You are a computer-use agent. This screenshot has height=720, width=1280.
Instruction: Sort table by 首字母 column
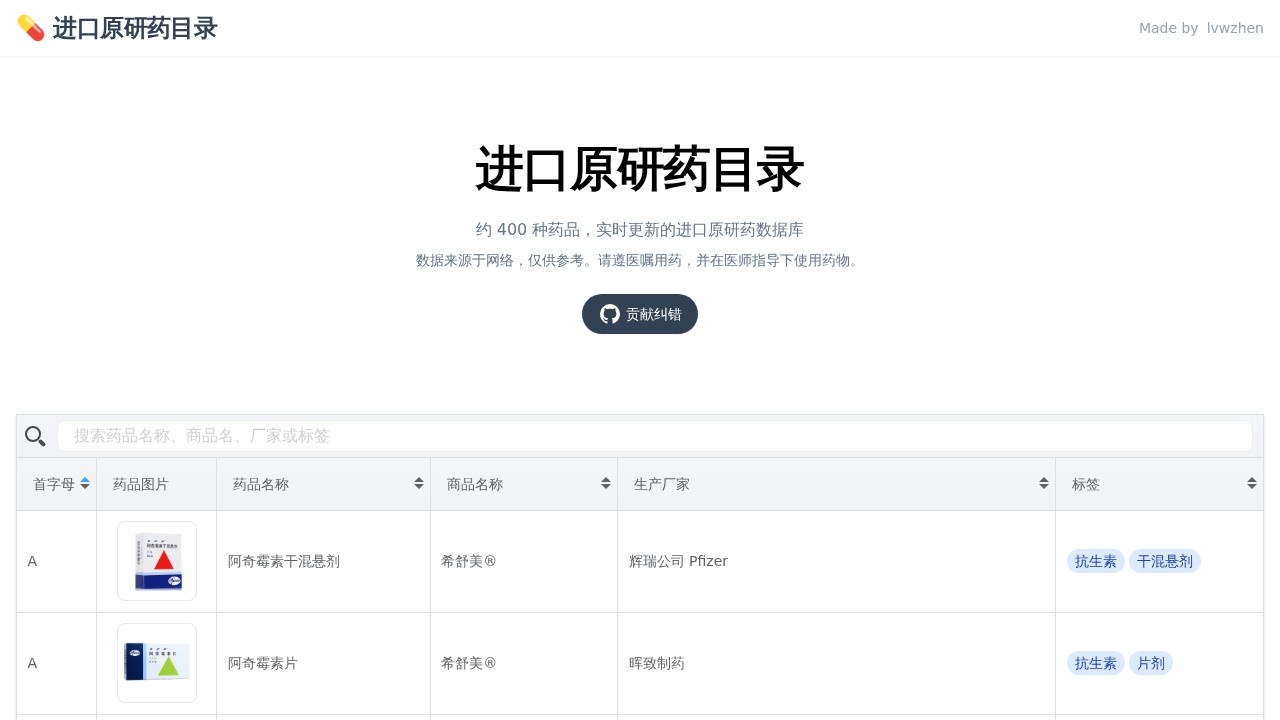tap(57, 484)
